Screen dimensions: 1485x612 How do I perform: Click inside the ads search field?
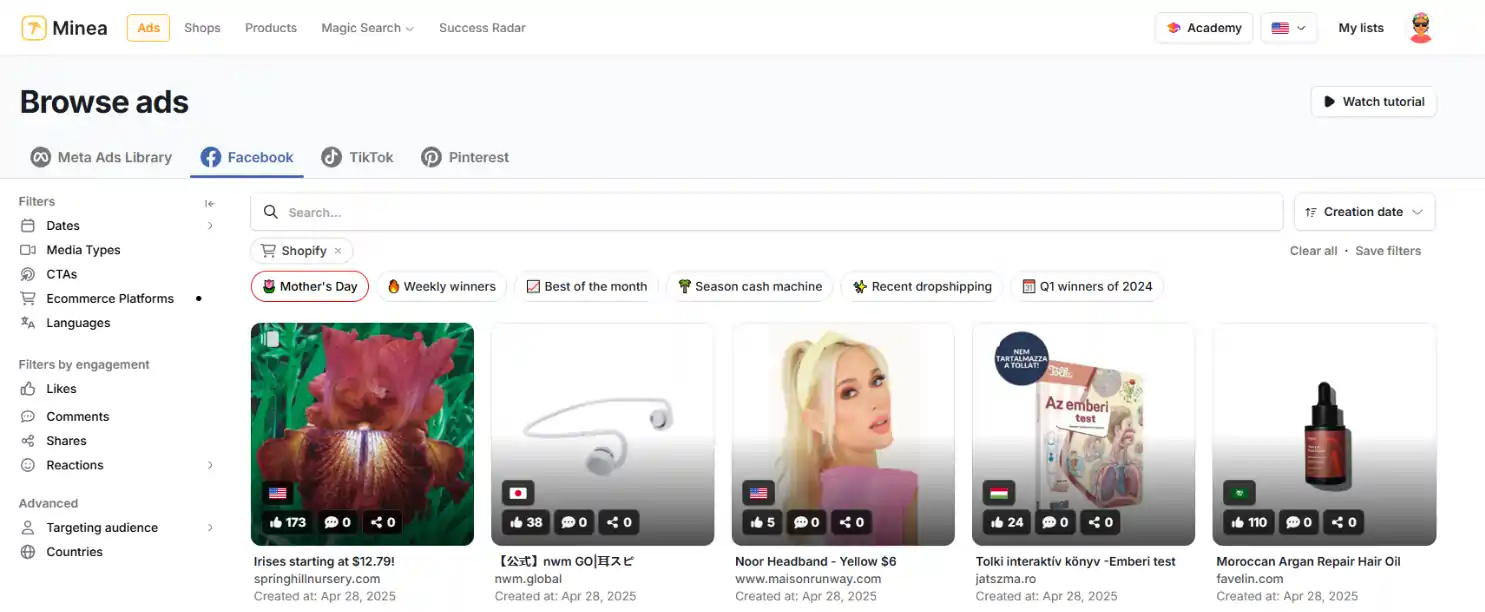(700, 211)
